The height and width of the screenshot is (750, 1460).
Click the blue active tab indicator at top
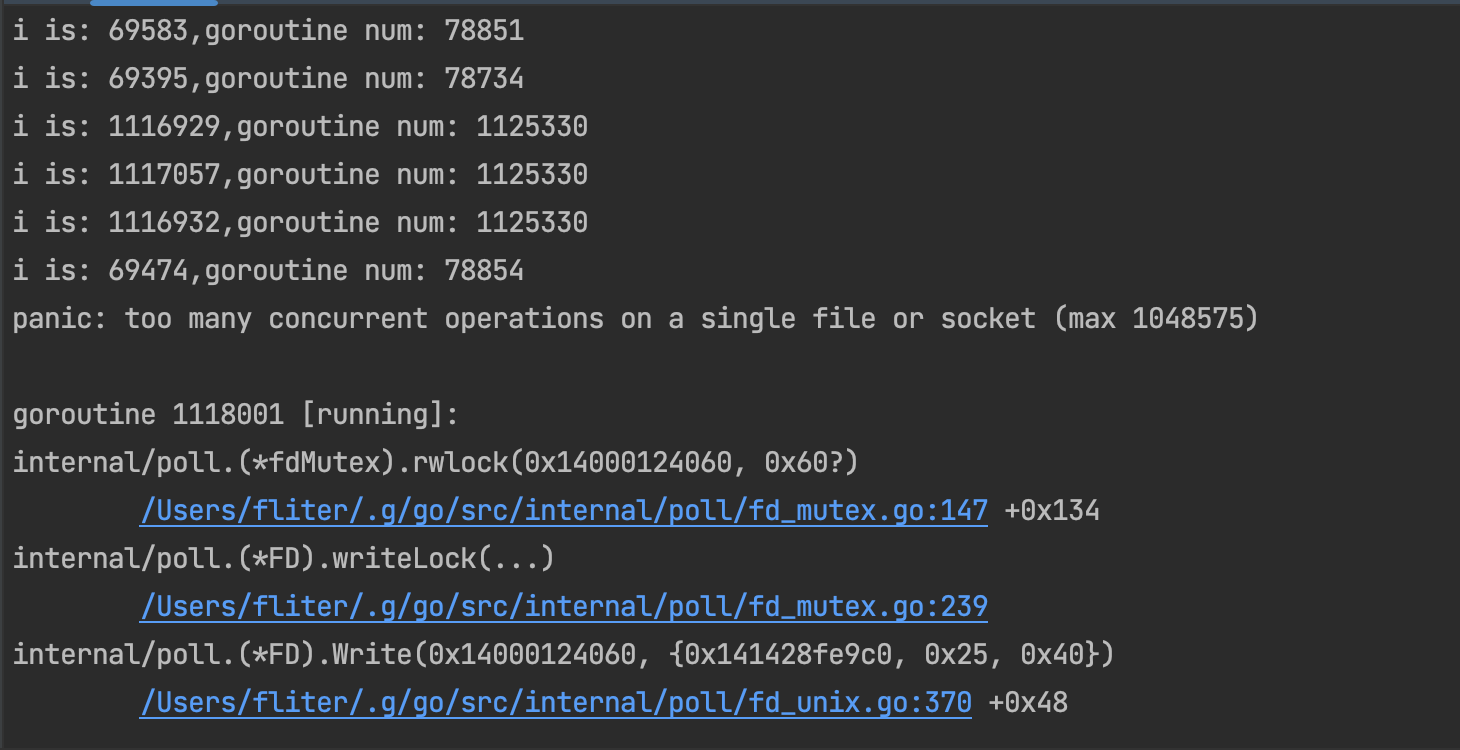140,2
